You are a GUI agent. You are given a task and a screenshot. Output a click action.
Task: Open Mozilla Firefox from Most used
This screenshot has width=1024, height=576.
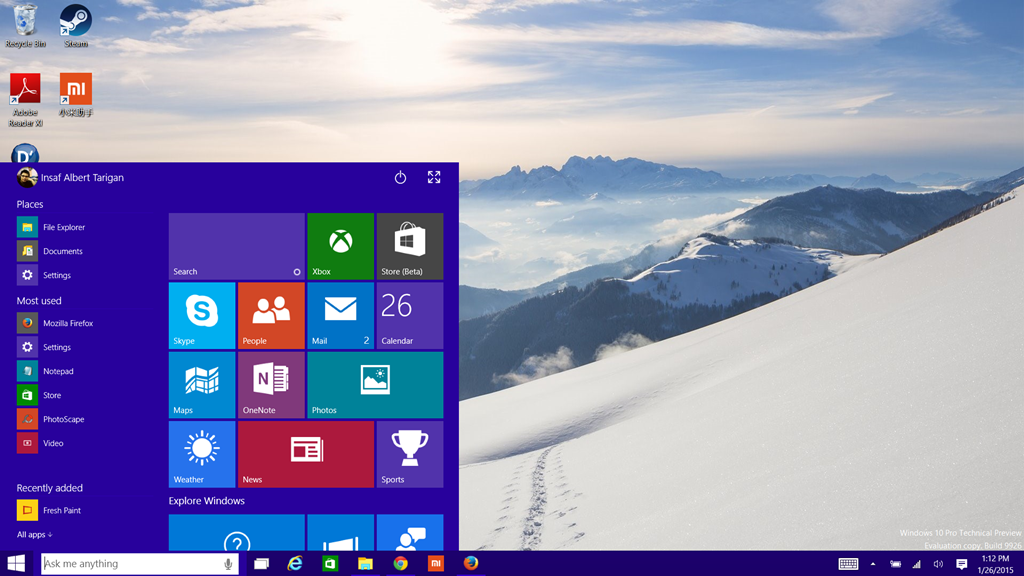click(x=69, y=322)
